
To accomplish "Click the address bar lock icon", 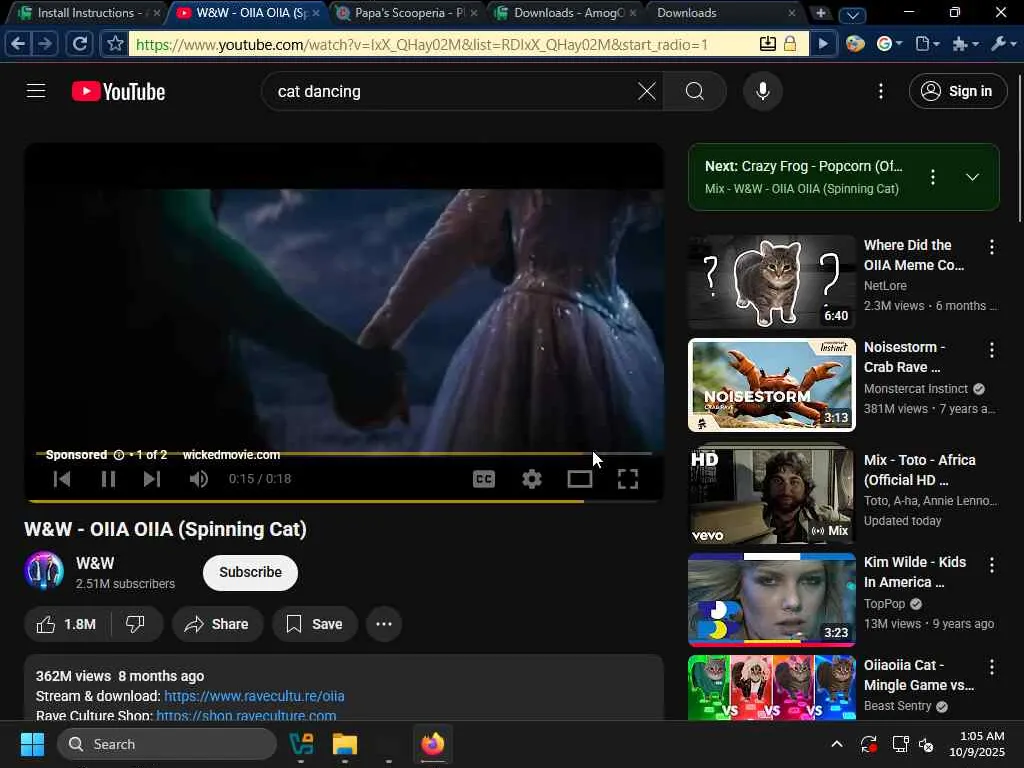I will tap(790, 44).
